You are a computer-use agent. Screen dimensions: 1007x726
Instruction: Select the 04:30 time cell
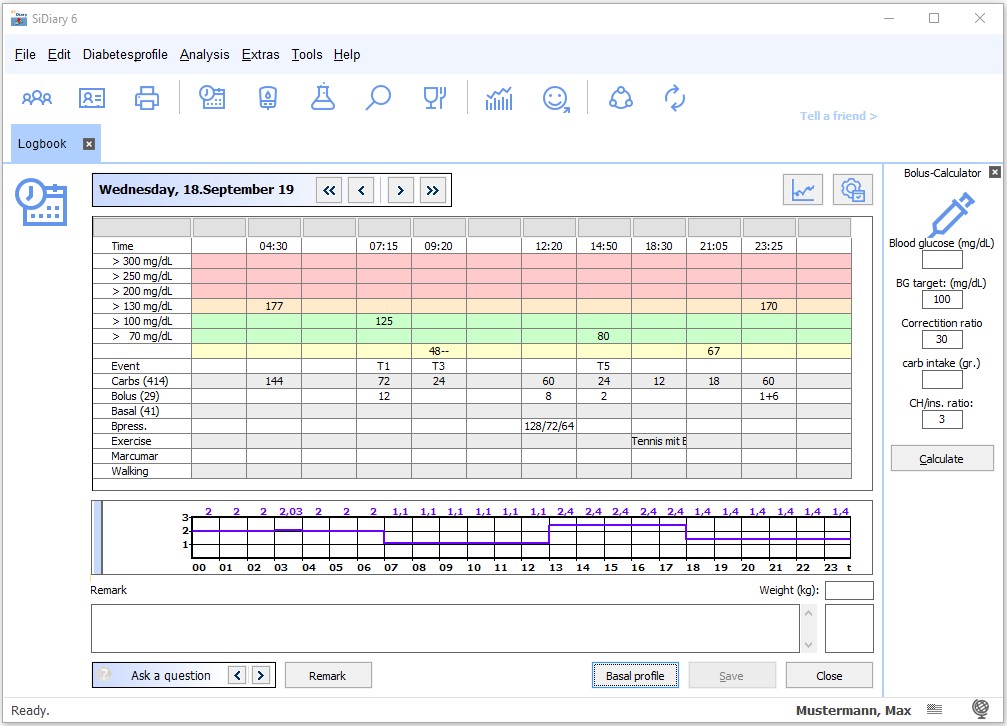[274, 246]
